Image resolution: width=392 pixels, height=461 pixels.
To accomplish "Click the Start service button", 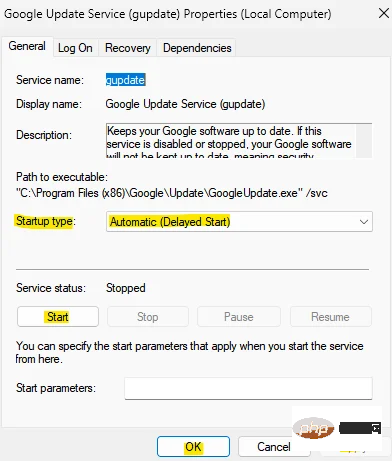I will [58, 317].
